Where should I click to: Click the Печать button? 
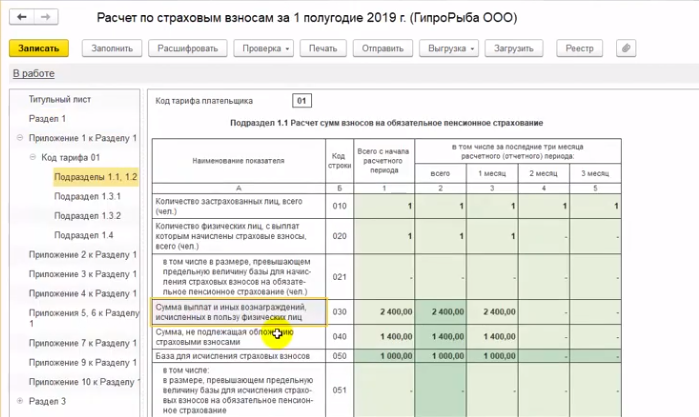coord(323,47)
